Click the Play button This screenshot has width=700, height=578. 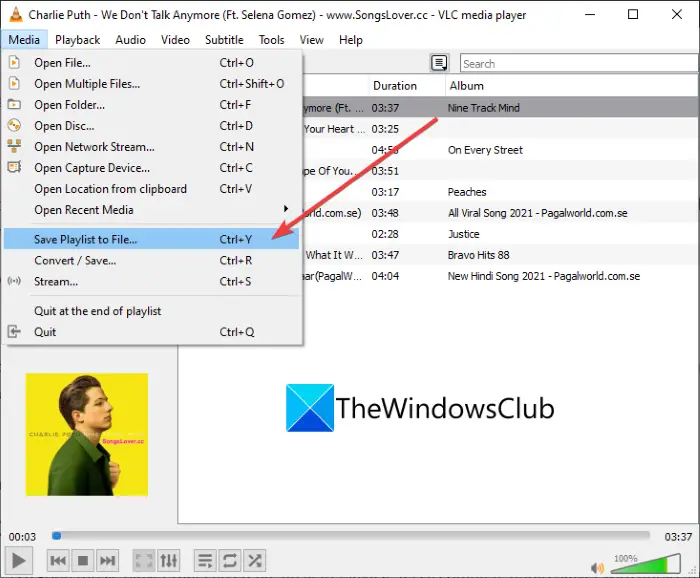[18, 561]
